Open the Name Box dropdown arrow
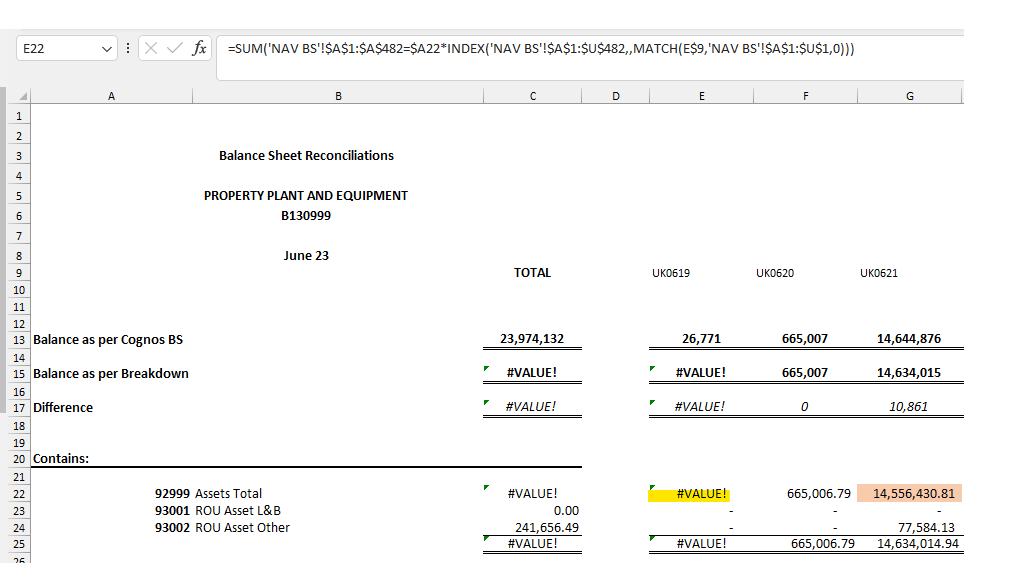This screenshot has width=1017, height=563. (x=107, y=49)
